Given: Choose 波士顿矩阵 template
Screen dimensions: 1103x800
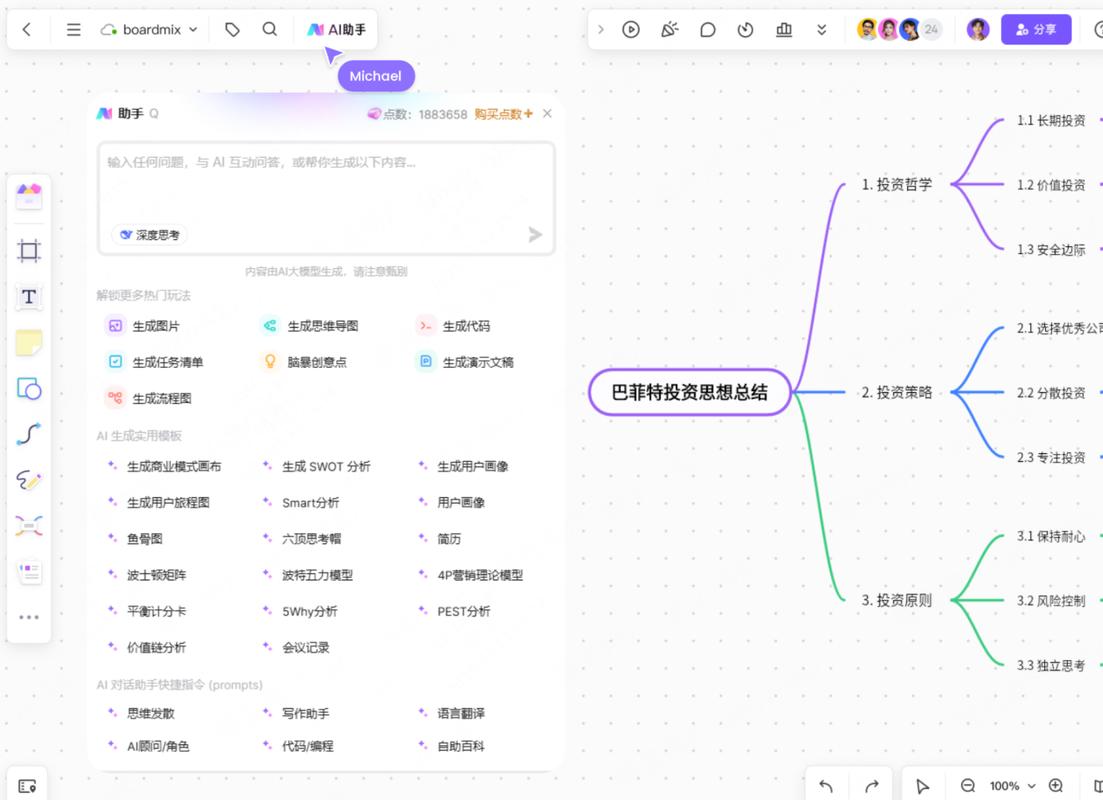Looking at the screenshot, I should (148, 575).
